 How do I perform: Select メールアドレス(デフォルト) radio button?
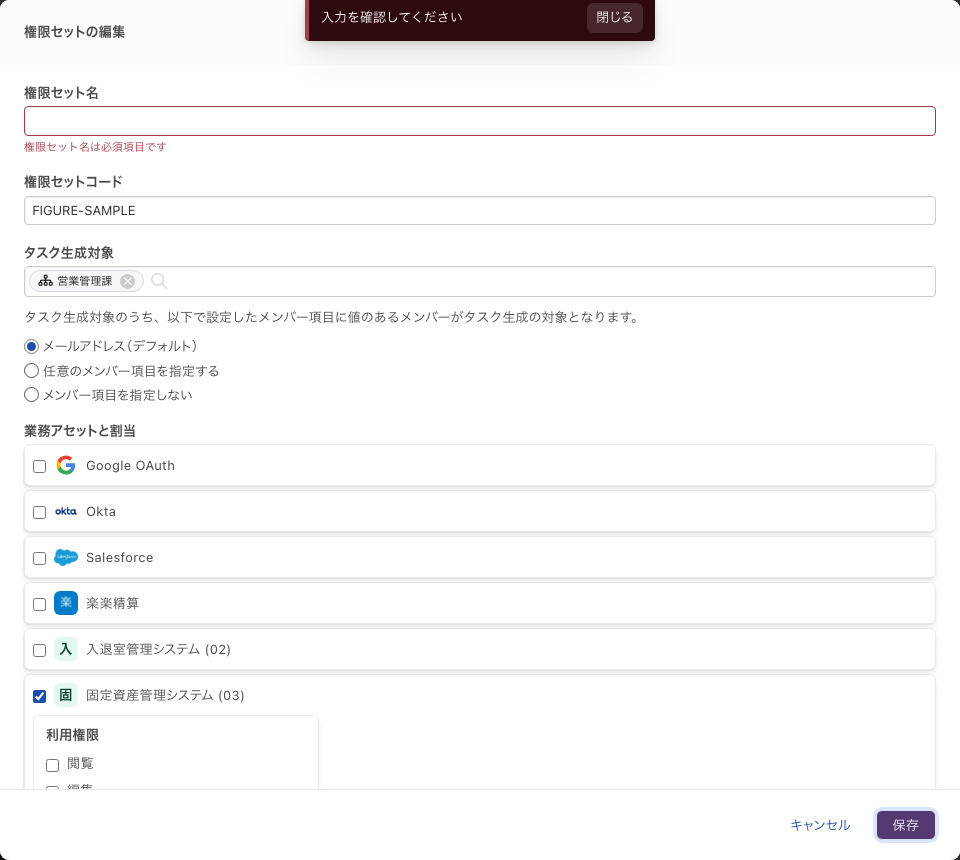[31, 346]
